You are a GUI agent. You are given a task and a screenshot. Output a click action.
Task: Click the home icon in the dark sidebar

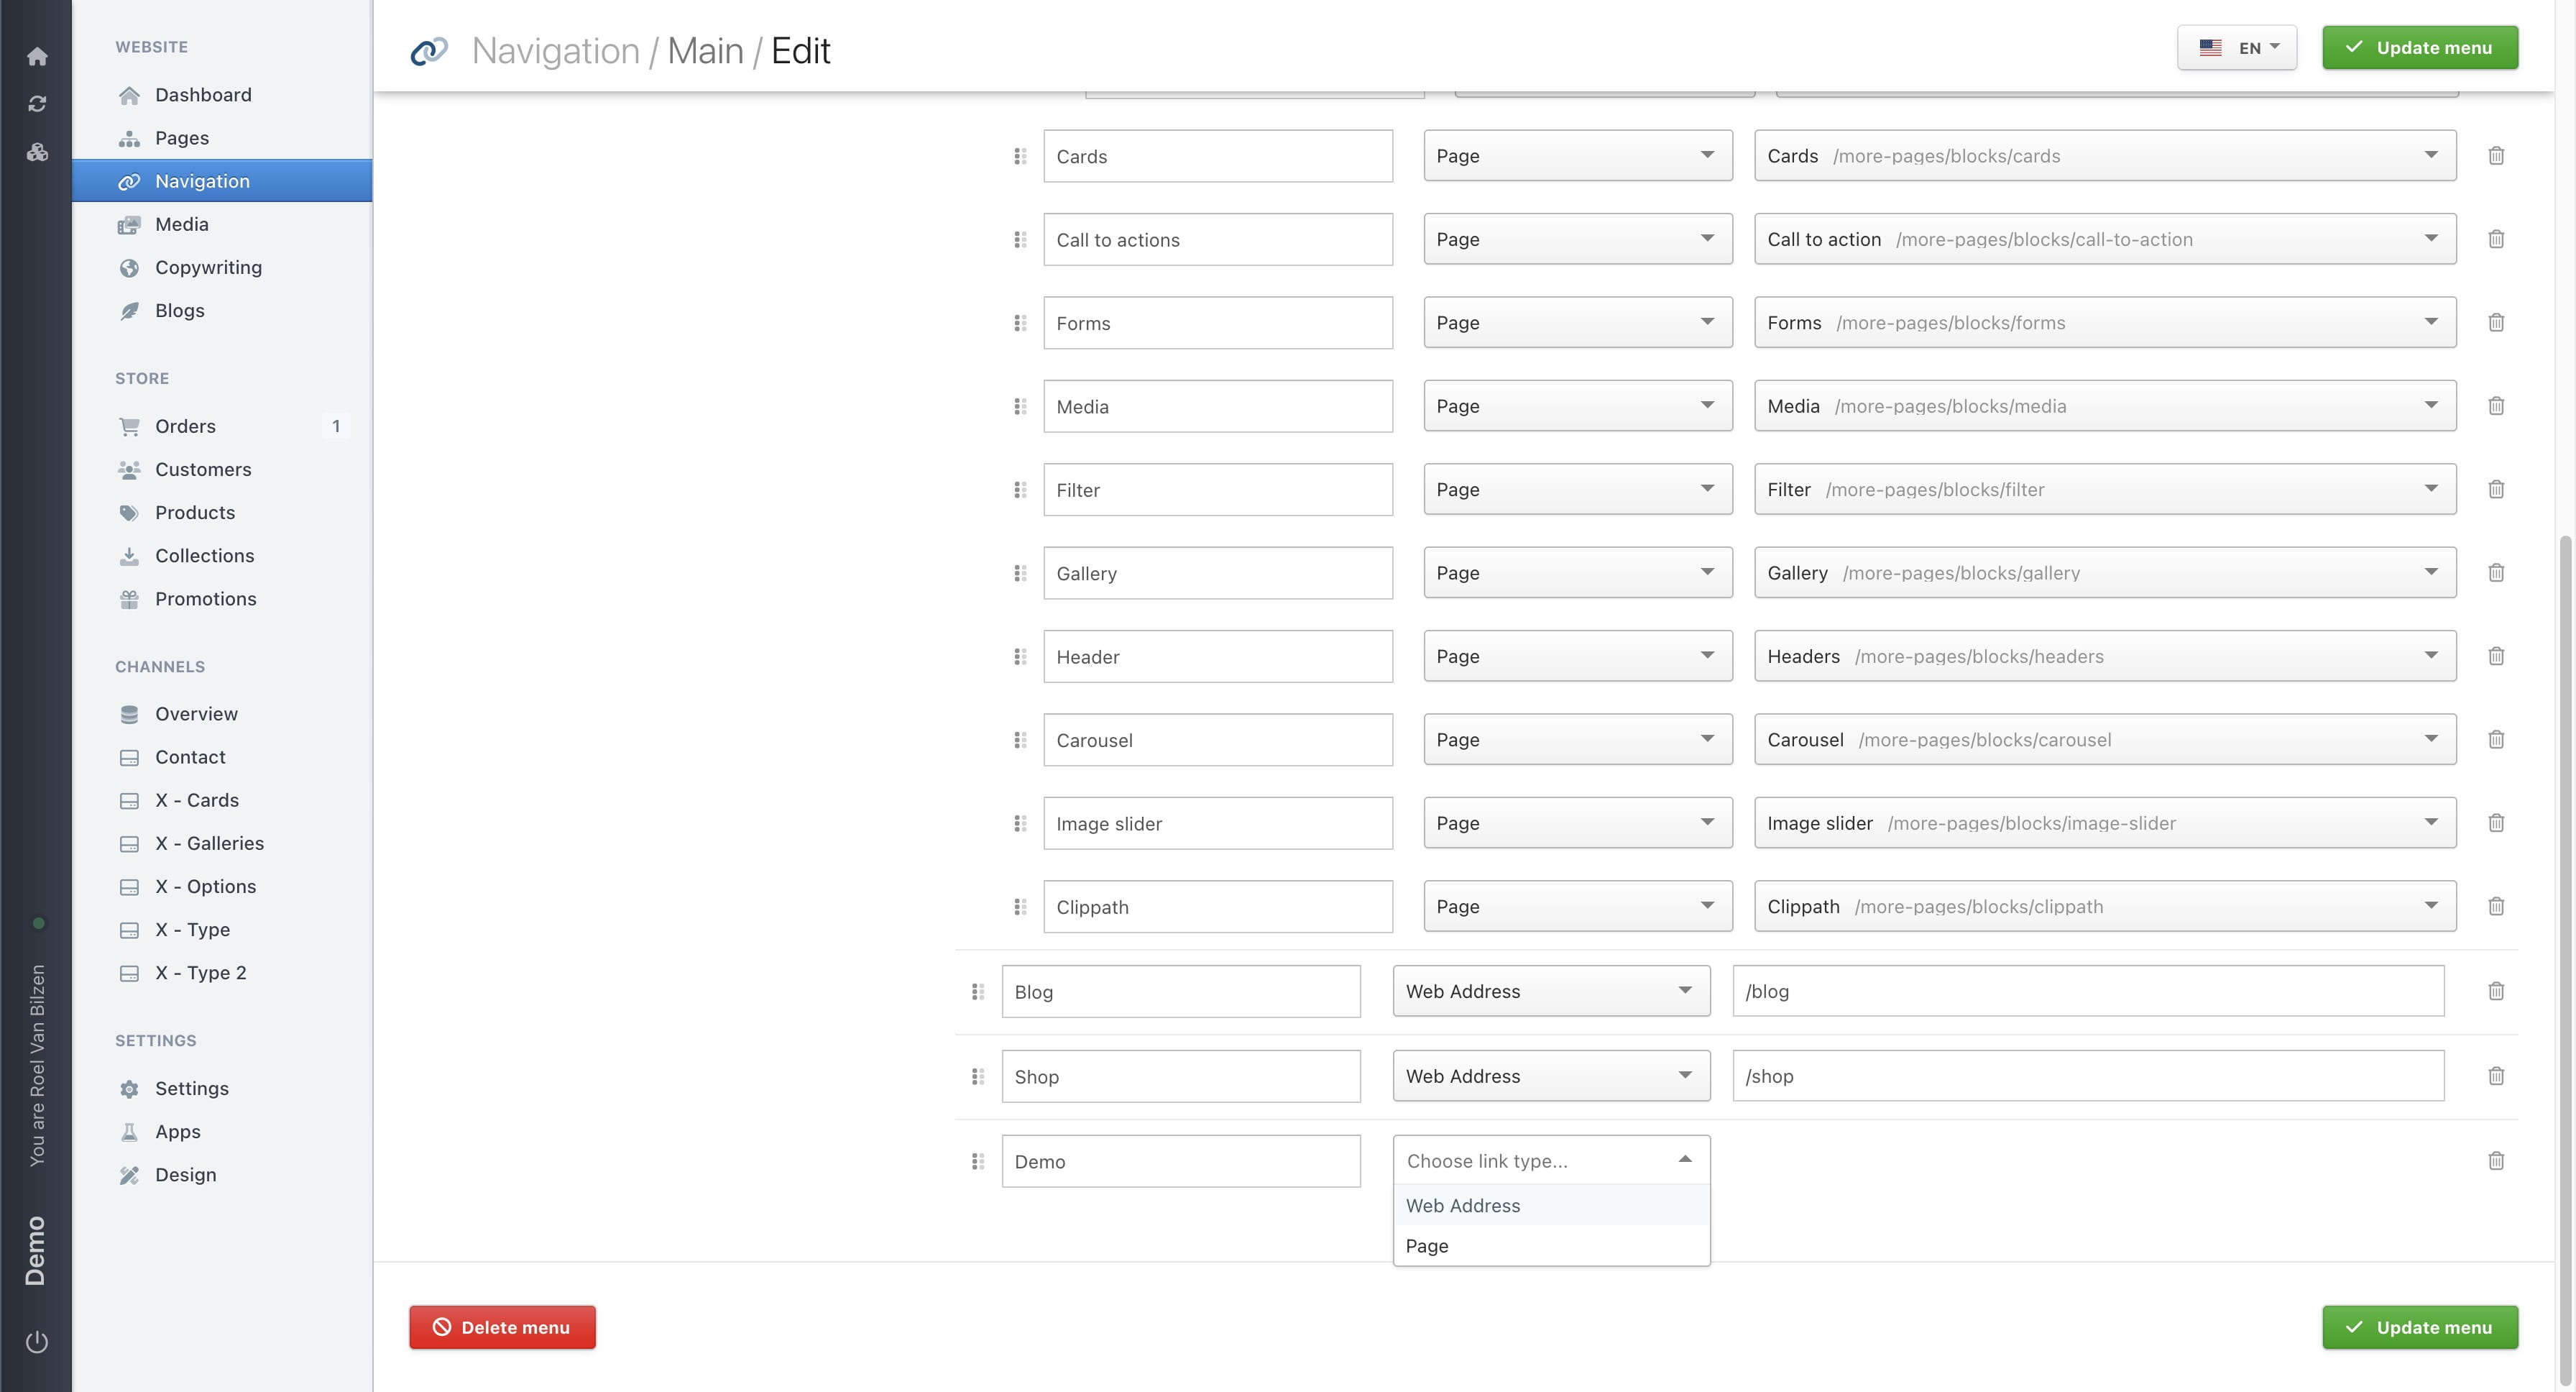(37, 57)
